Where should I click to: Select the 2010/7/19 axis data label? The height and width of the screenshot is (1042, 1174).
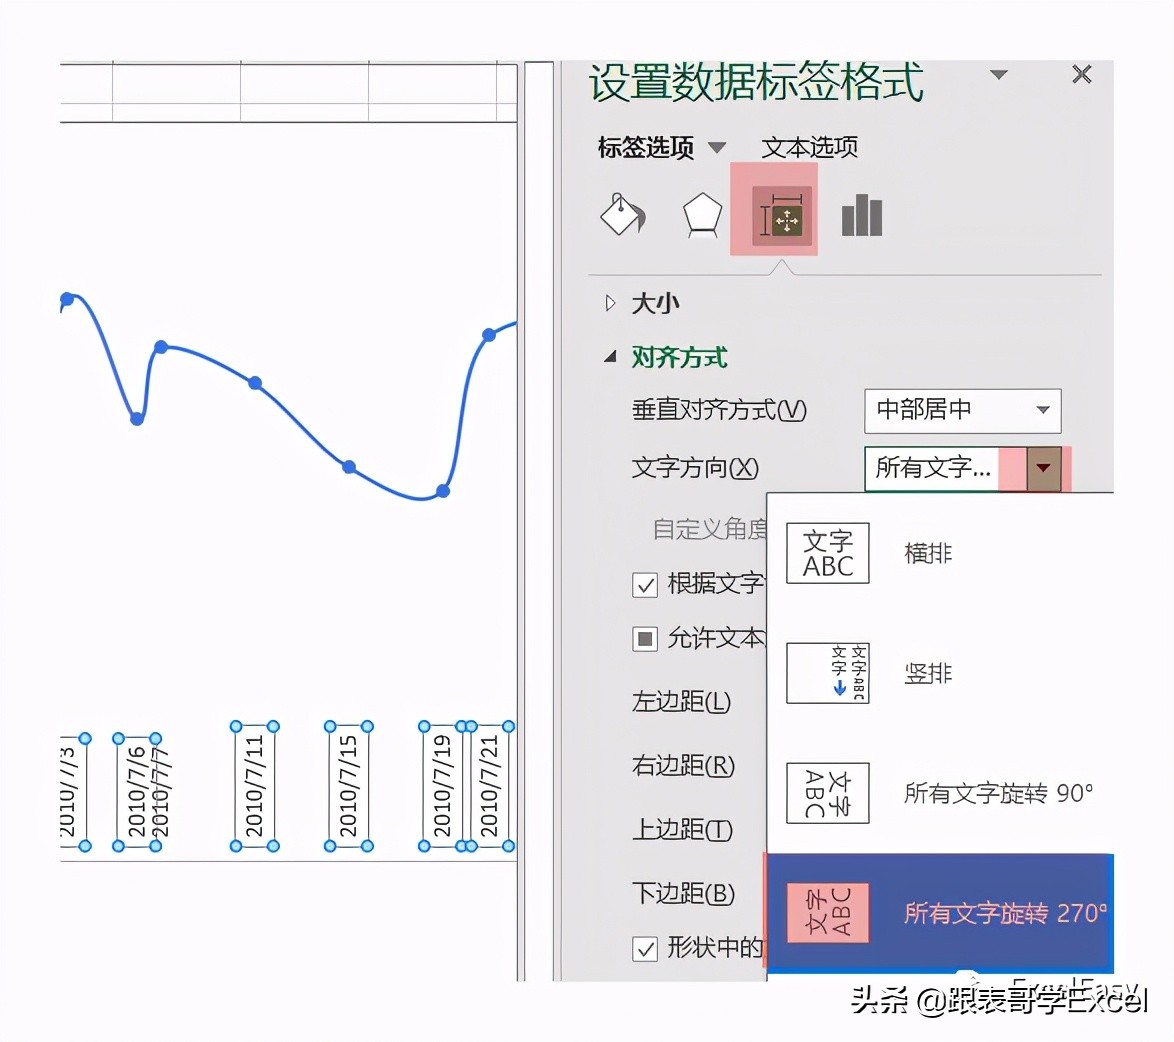(x=442, y=786)
